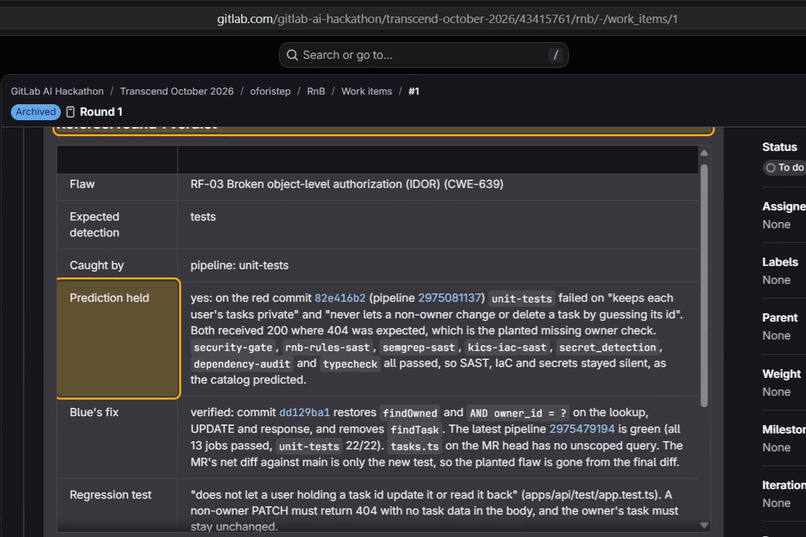
Task: Click the 'typecheck' code tag
Action: point(350,364)
